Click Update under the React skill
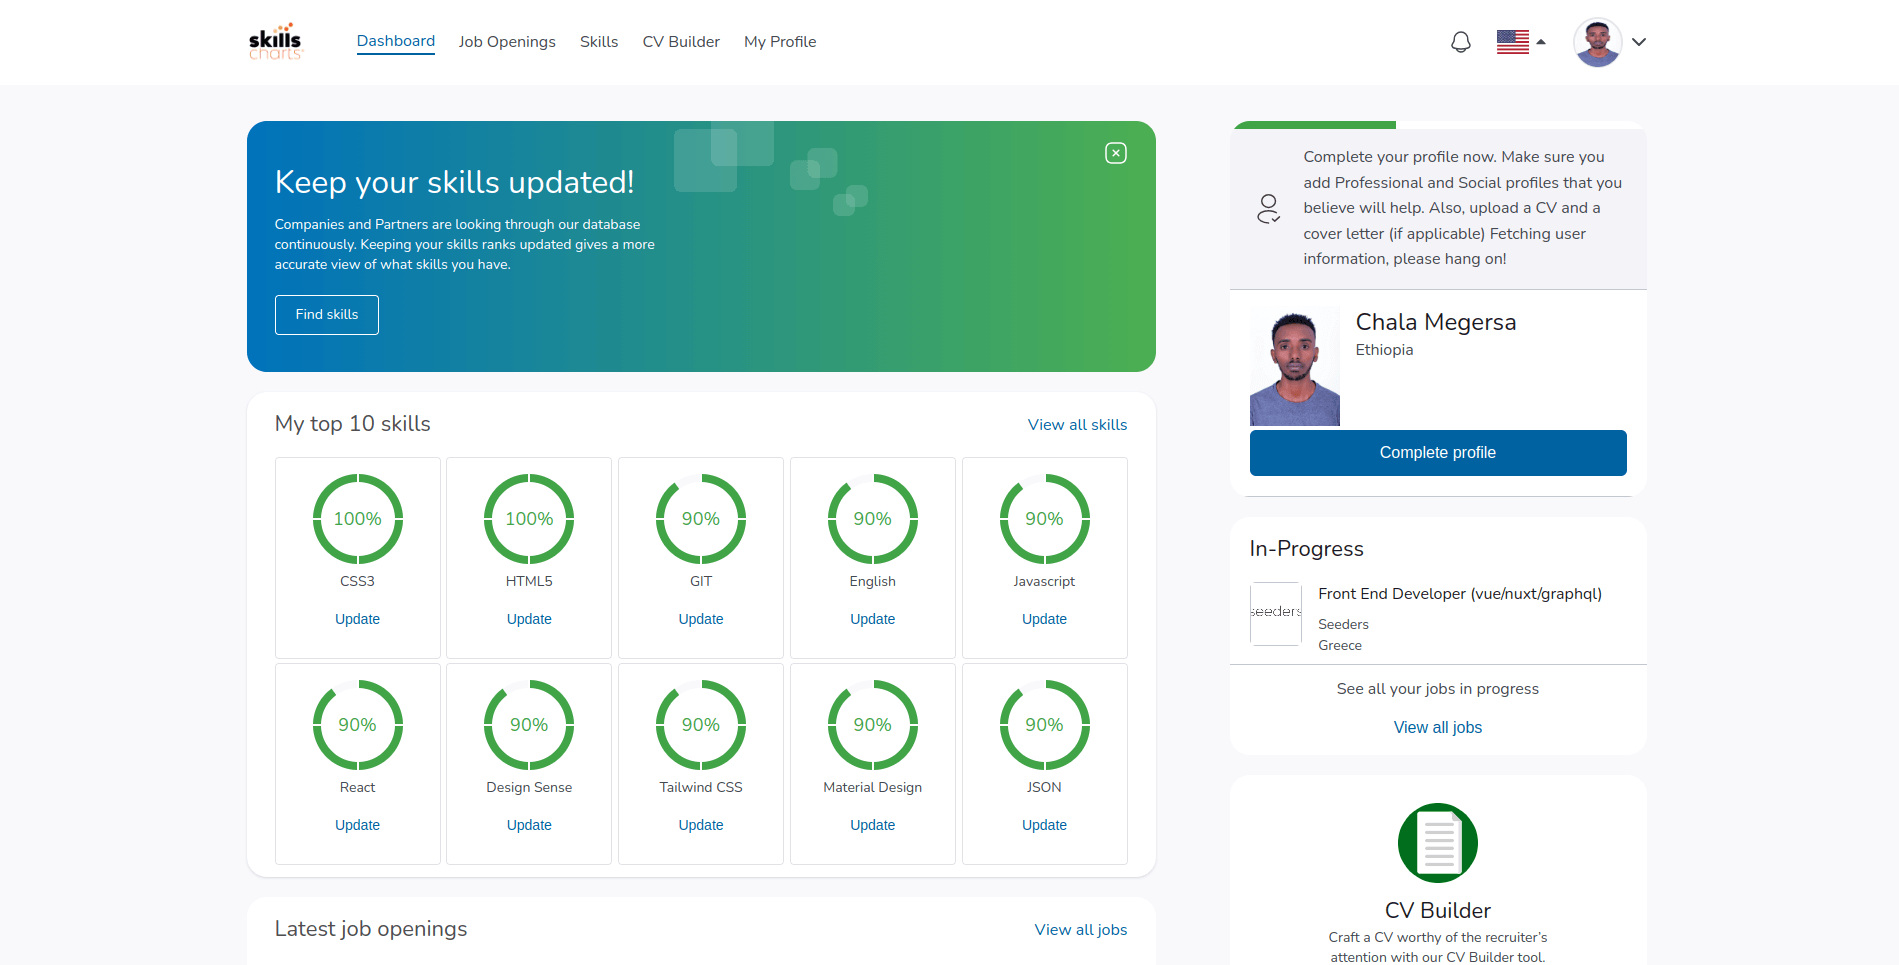This screenshot has height=965, width=1899. pos(357,825)
